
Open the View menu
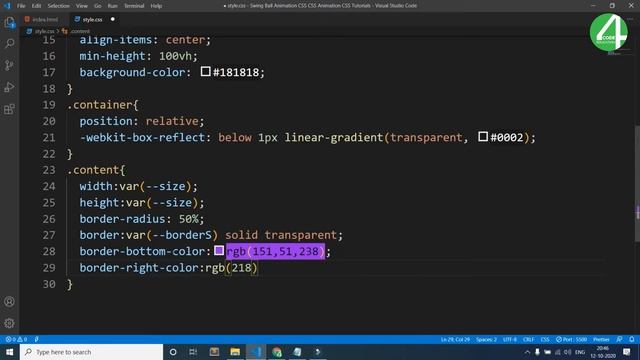coord(82,6)
